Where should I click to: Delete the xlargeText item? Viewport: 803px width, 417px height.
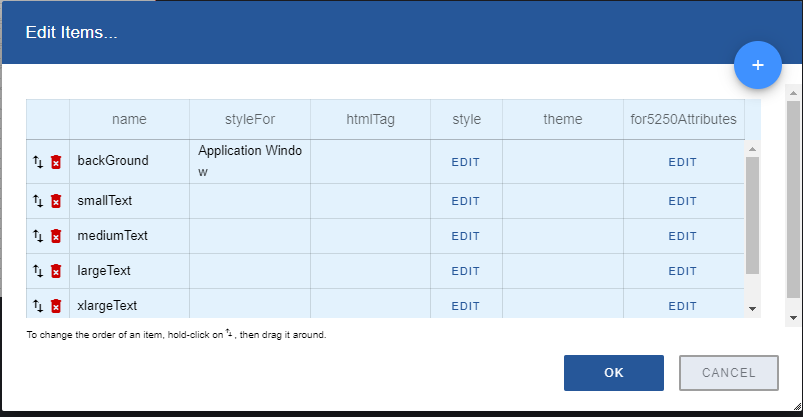56,306
